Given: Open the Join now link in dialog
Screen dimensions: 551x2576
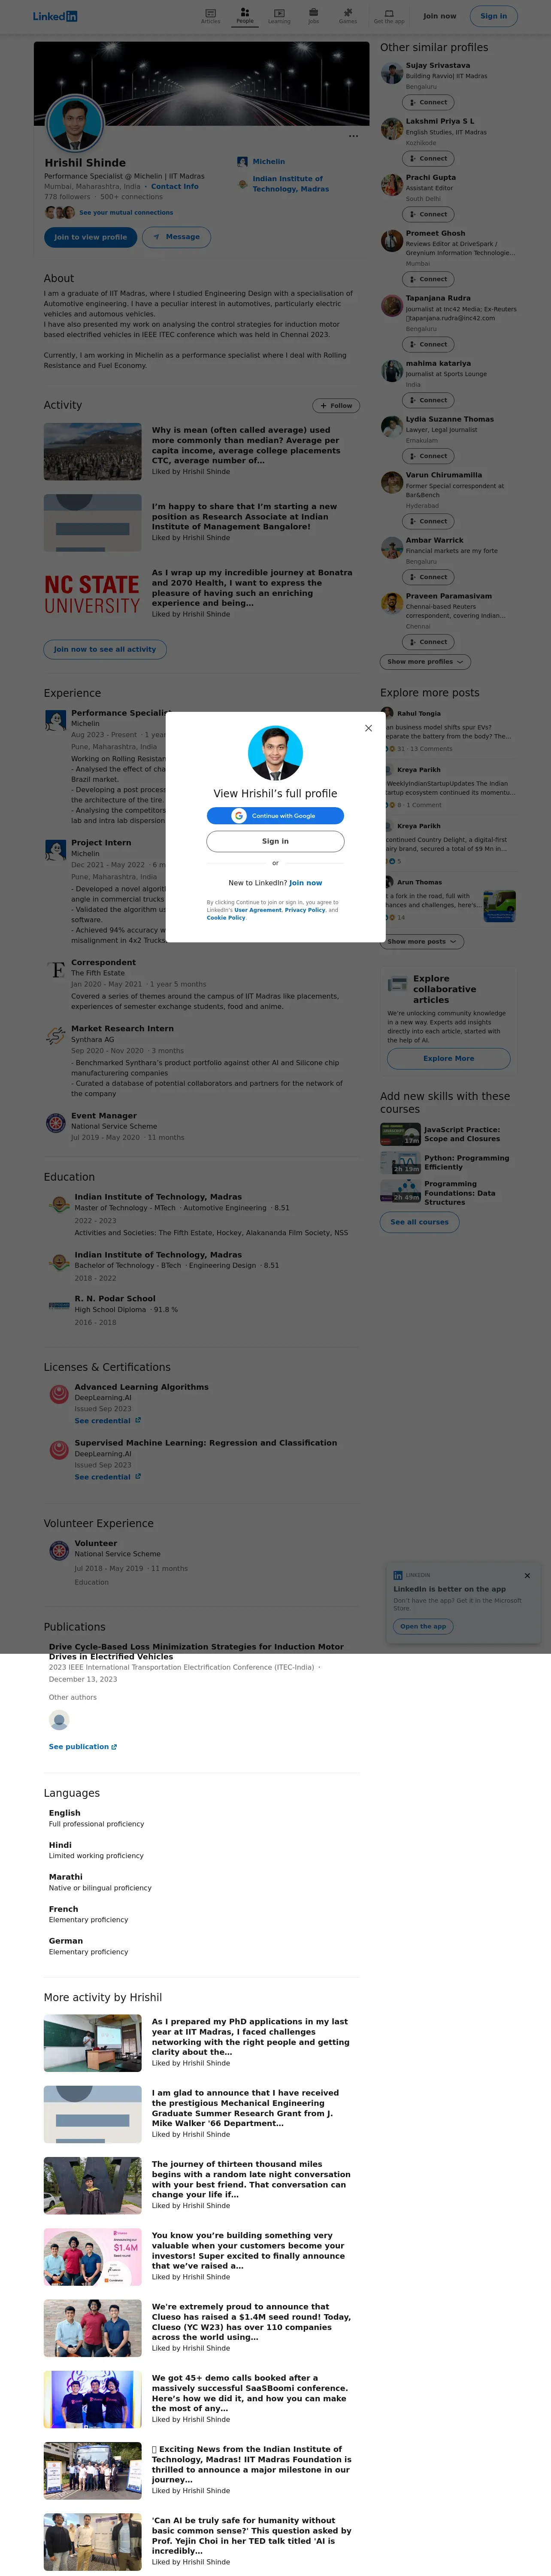Looking at the screenshot, I should [305, 883].
